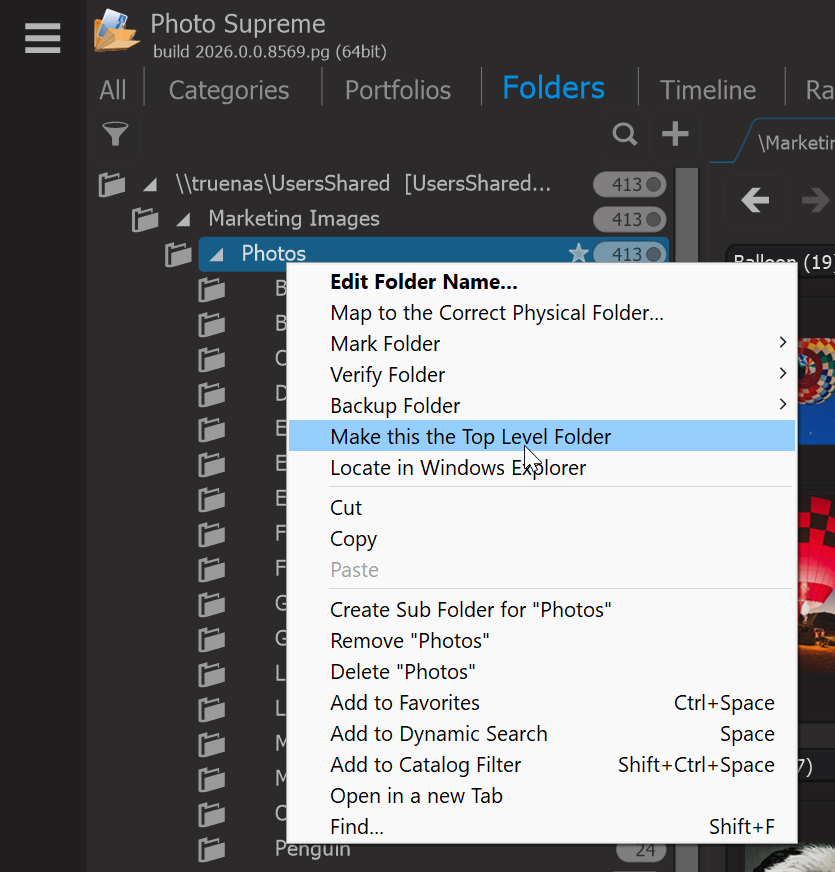Select the Penguin folder row
835x872 pixels.
(313, 849)
